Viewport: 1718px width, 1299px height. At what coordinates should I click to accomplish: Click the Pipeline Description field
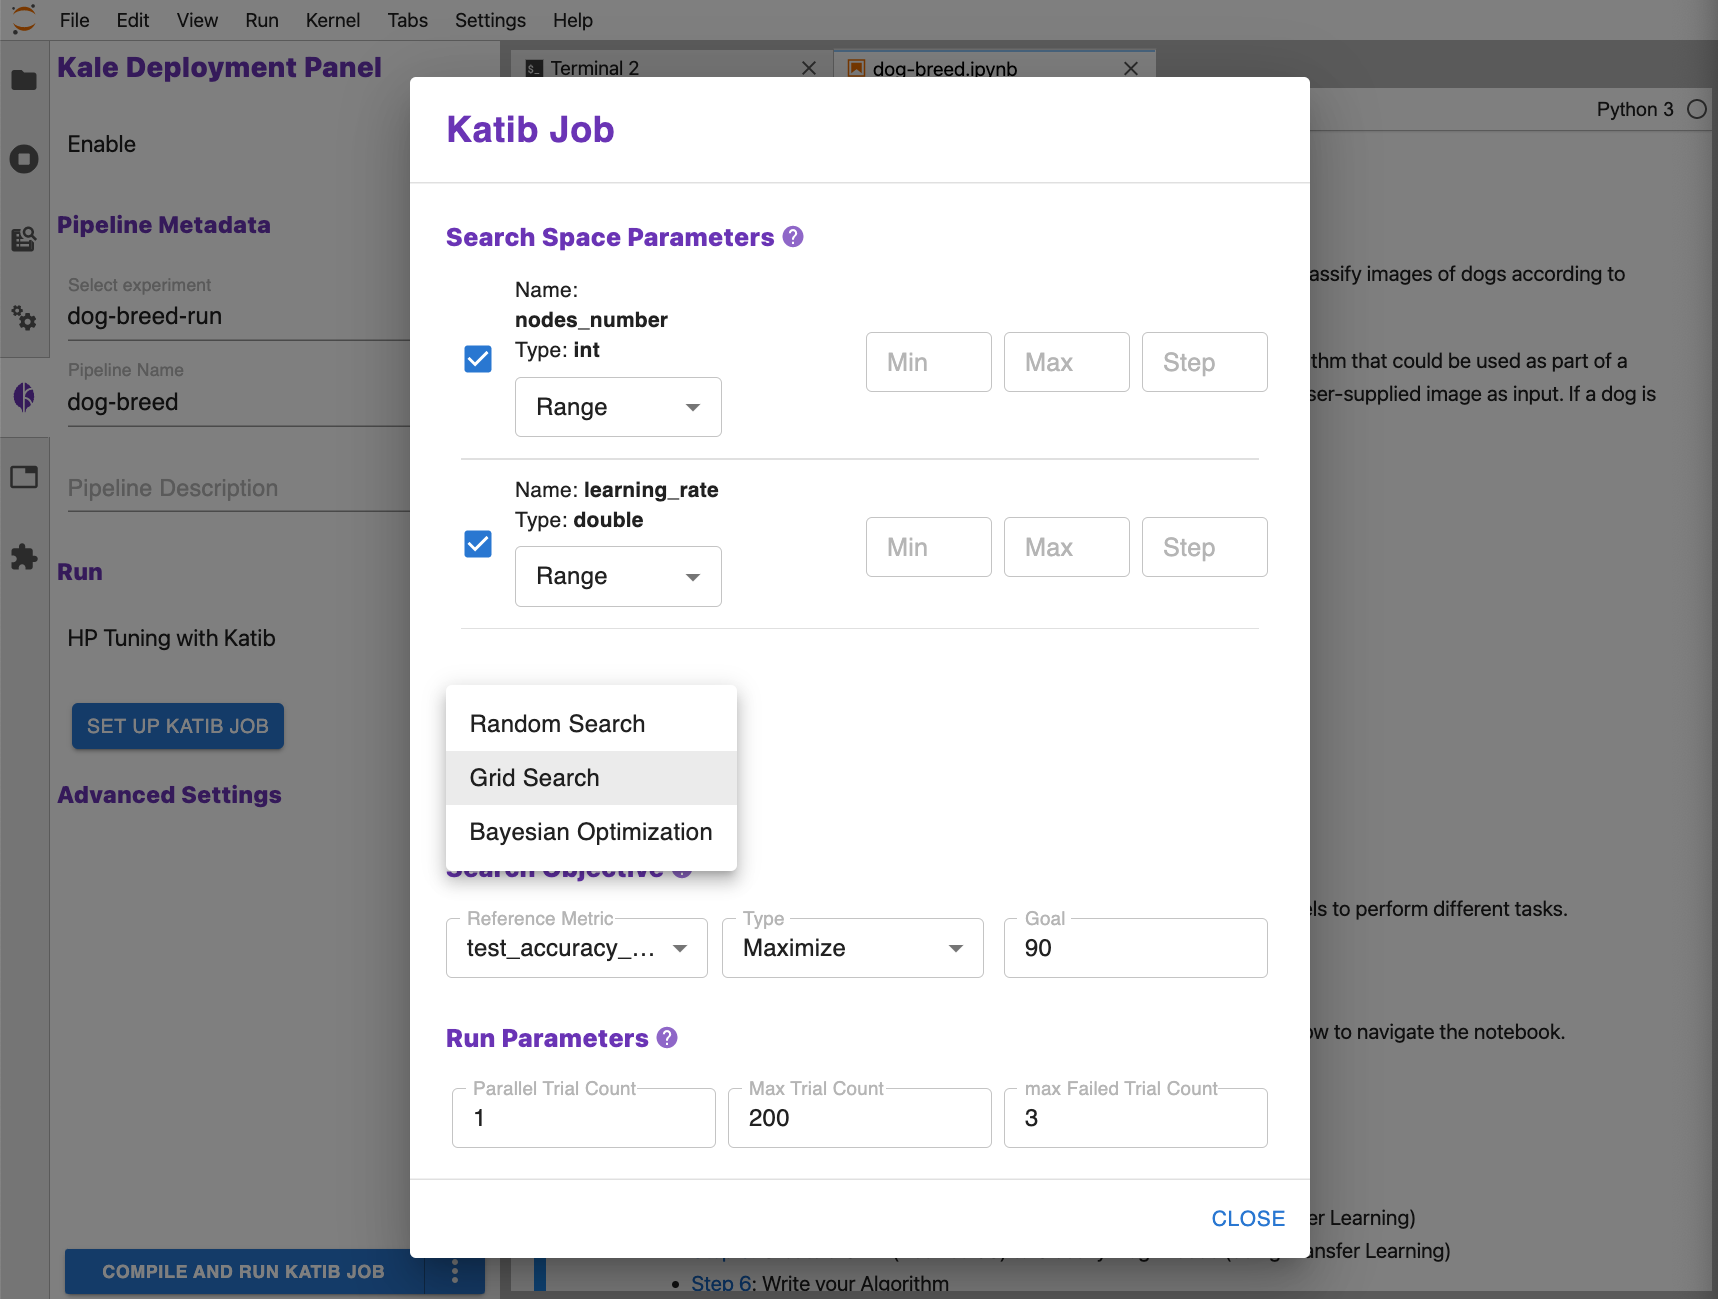coord(238,488)
